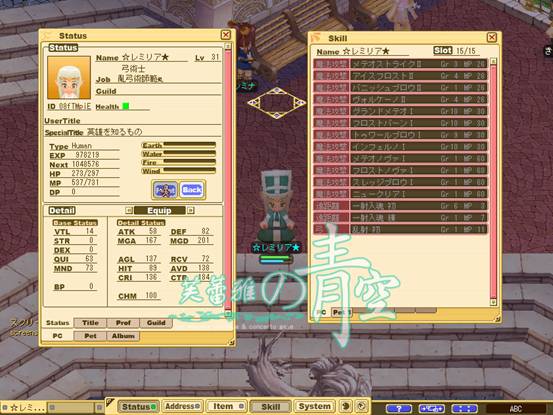This screenshot has width=553, height=415.
Task: Click the left arrow beside Equip
Action: (x=129, y=210)
